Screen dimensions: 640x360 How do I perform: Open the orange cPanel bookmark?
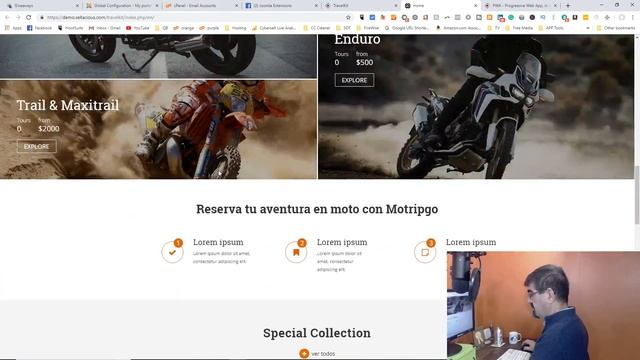point(184,28)
